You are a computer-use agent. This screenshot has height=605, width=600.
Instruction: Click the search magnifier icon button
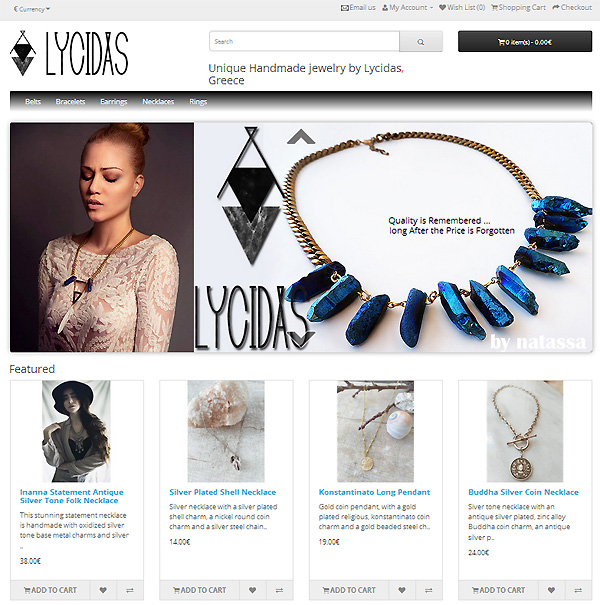tap(421, 42)
